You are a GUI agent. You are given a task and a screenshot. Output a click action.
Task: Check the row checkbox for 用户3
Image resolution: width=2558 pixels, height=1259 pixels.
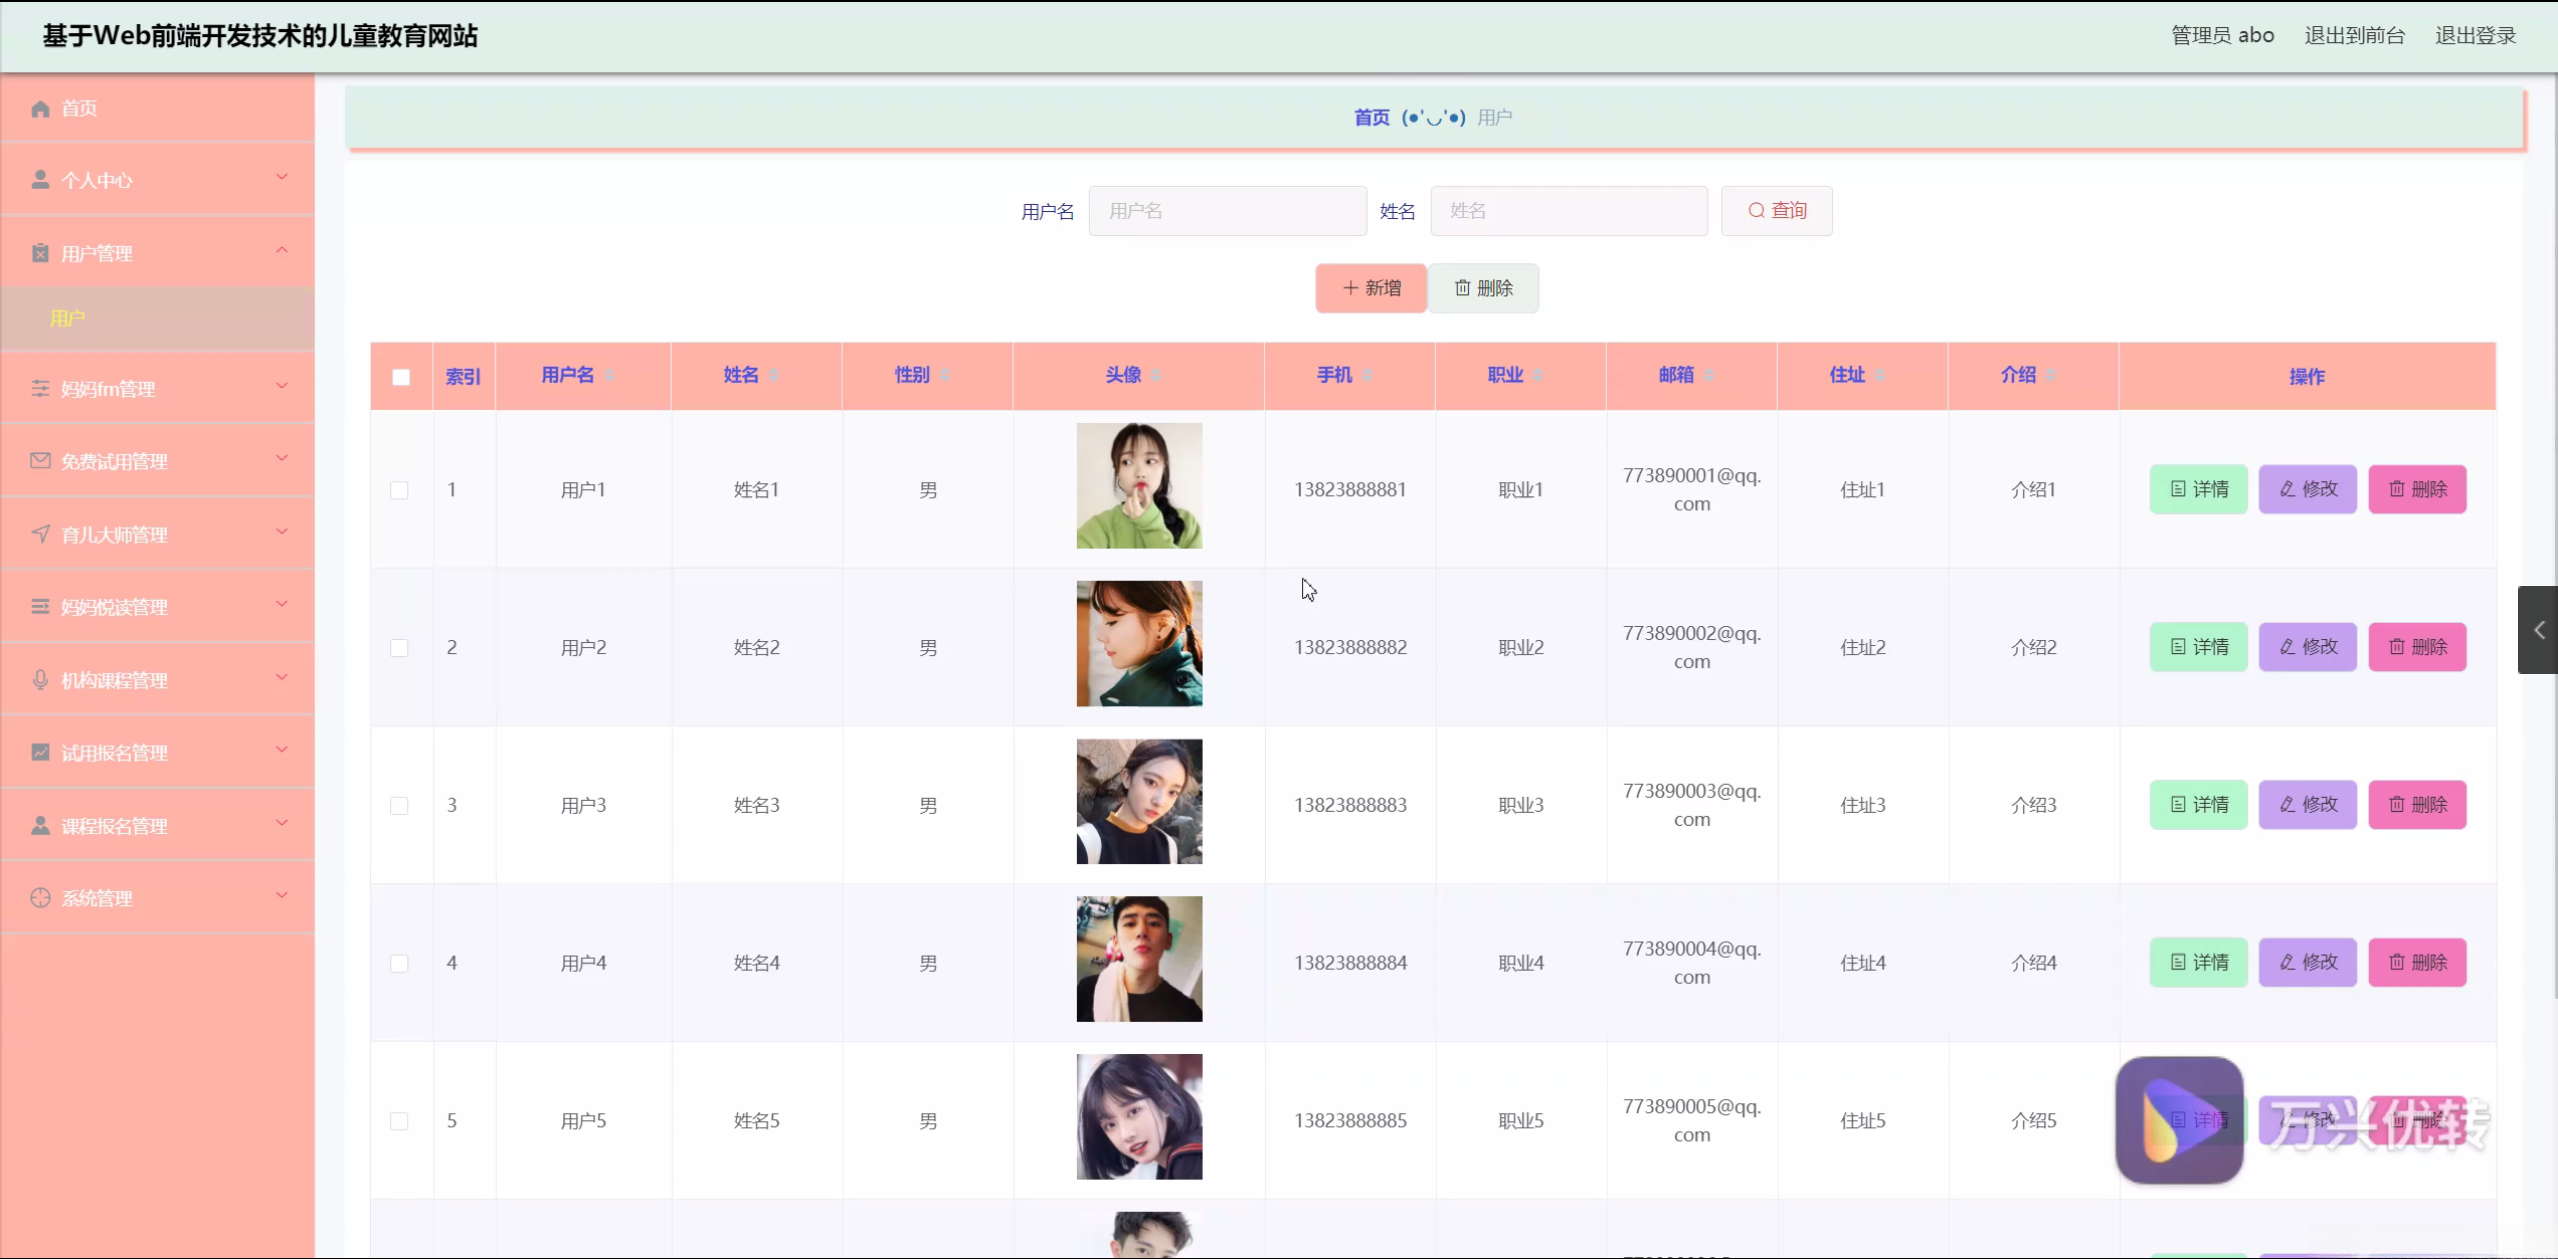coord(399,806)
